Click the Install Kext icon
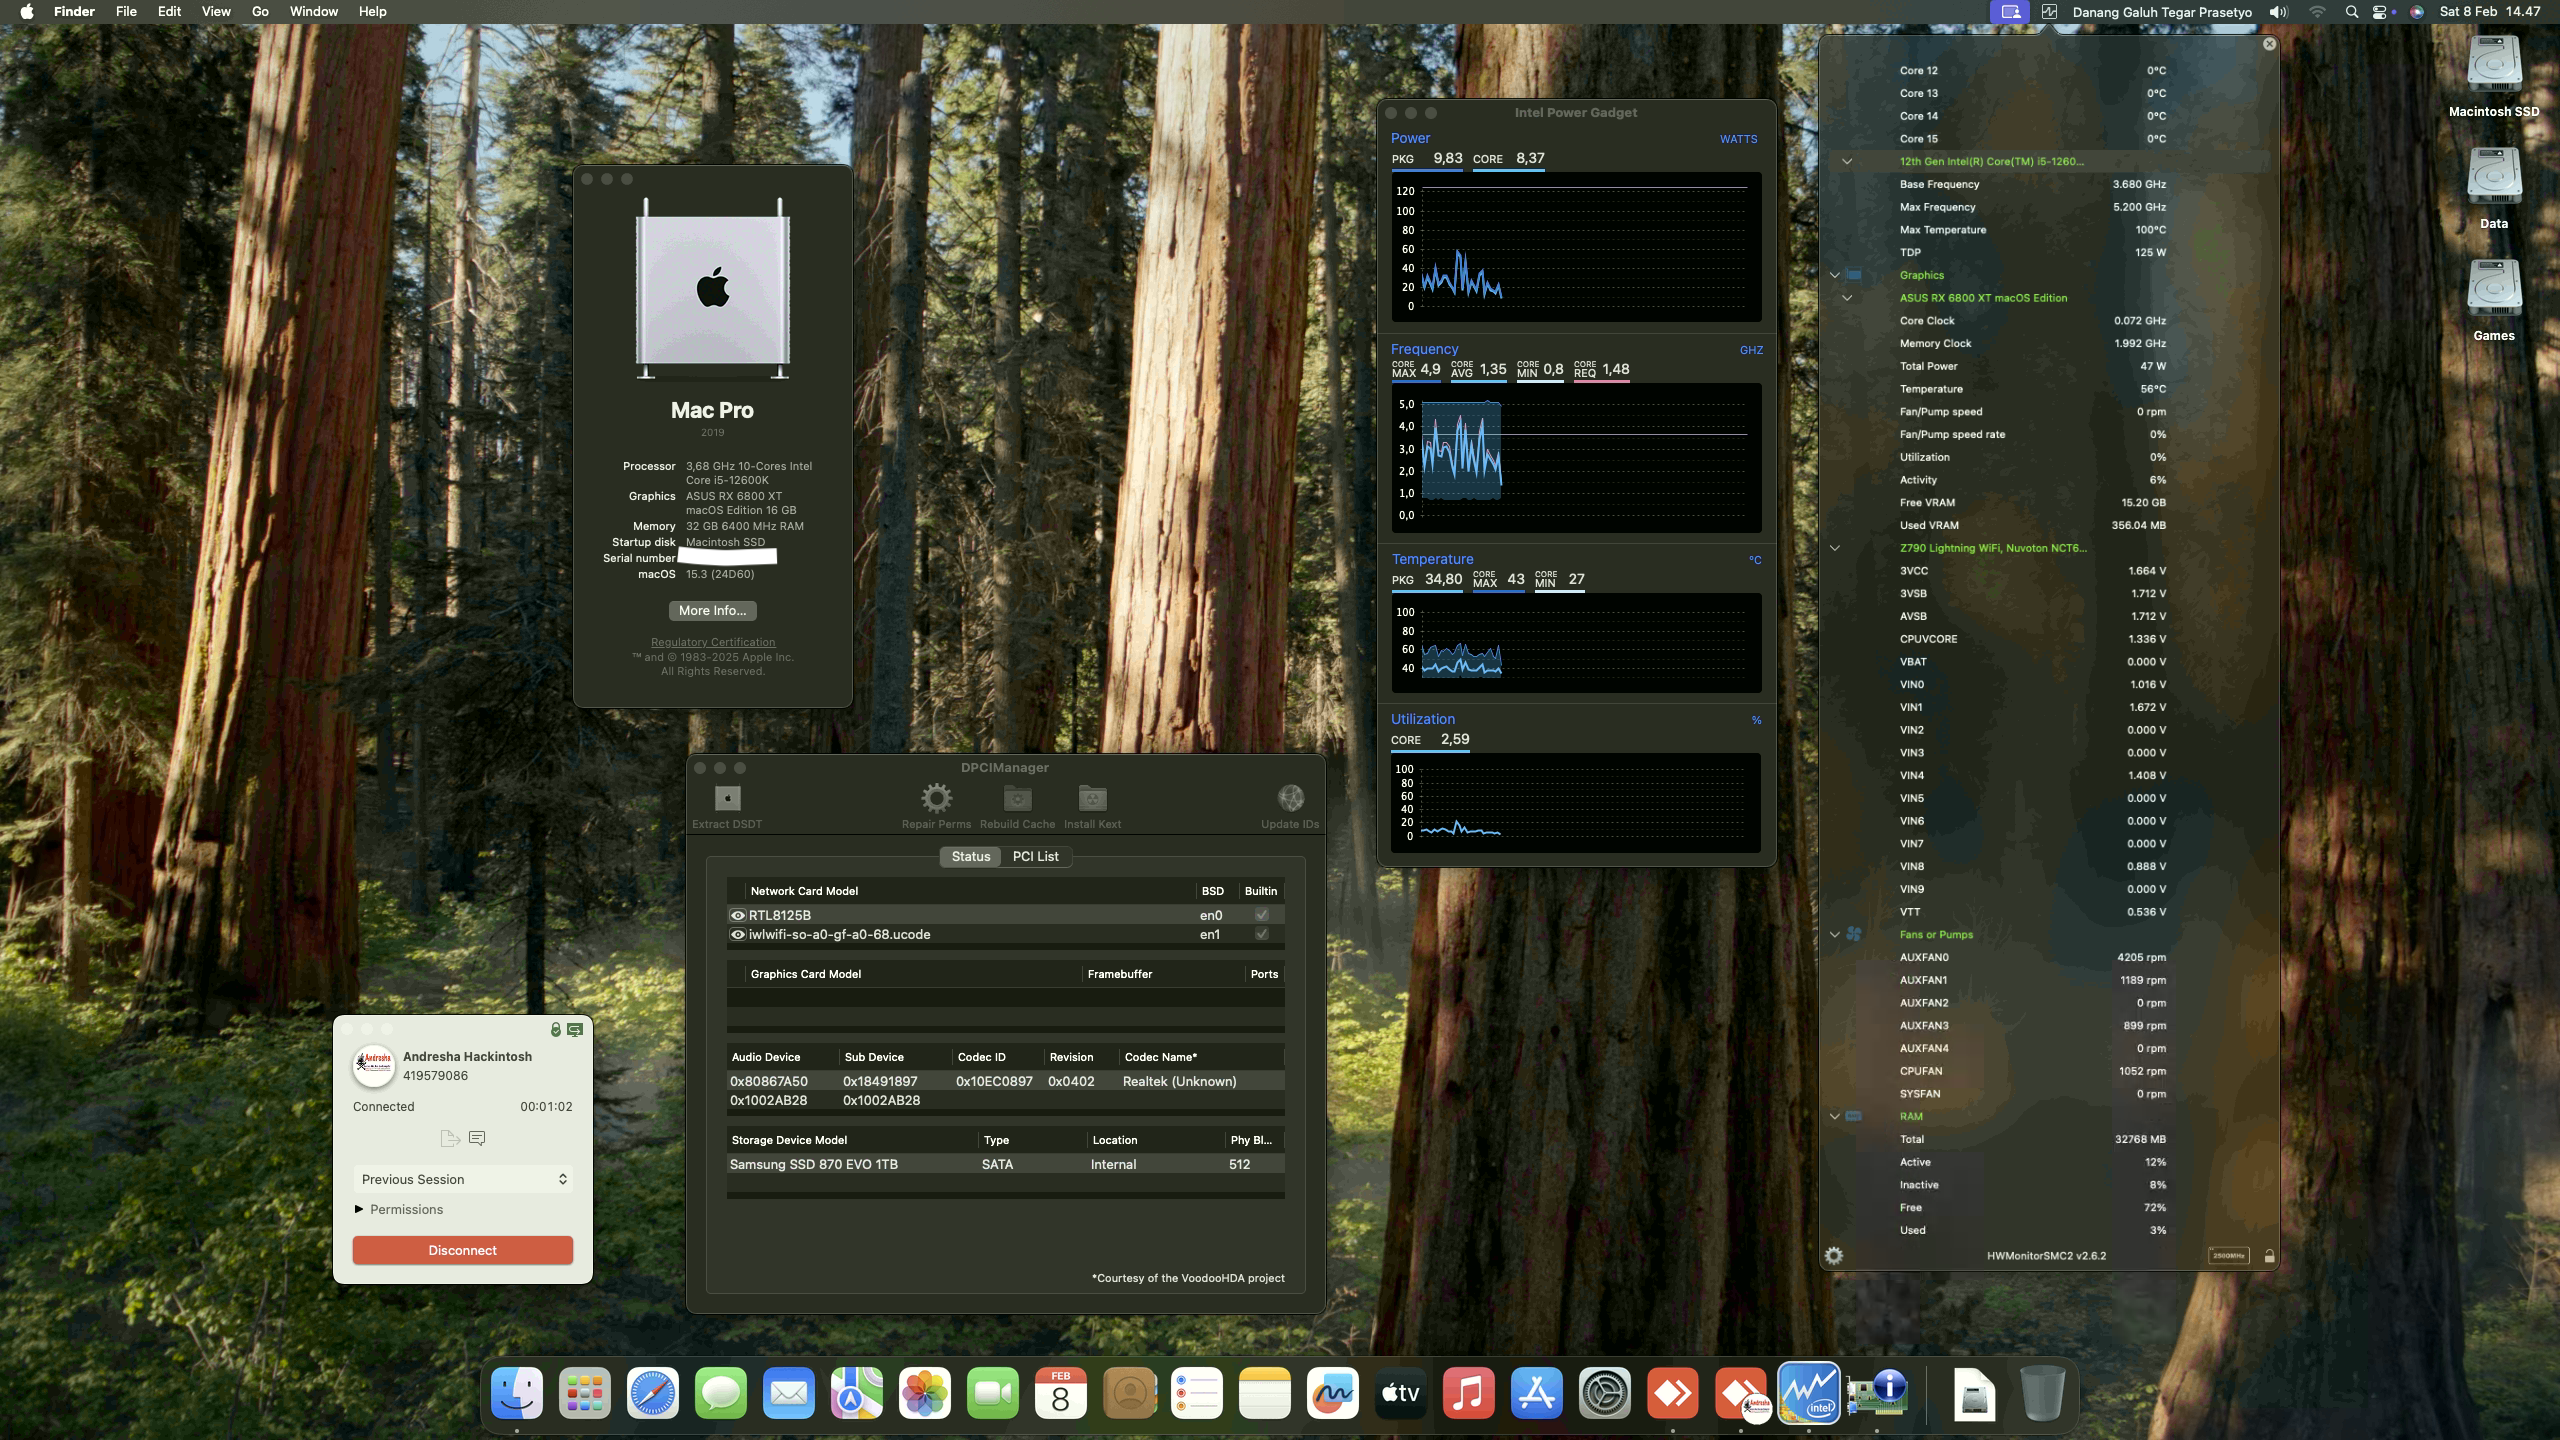Screen dimensions: 2560x1440 pos(1090,797)
